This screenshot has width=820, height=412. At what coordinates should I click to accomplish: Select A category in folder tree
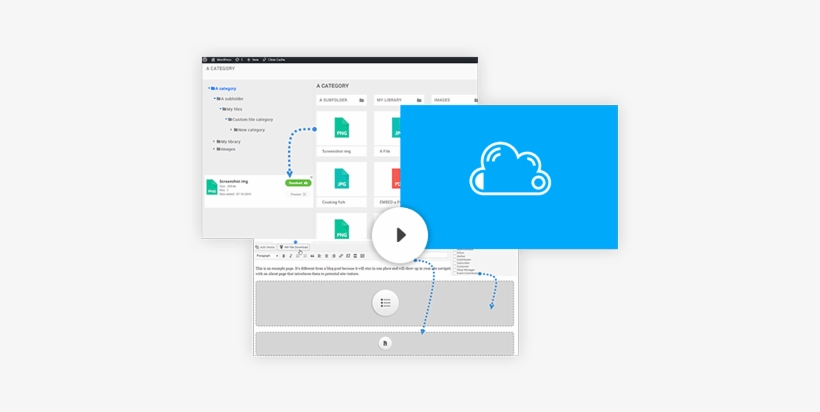224,89
